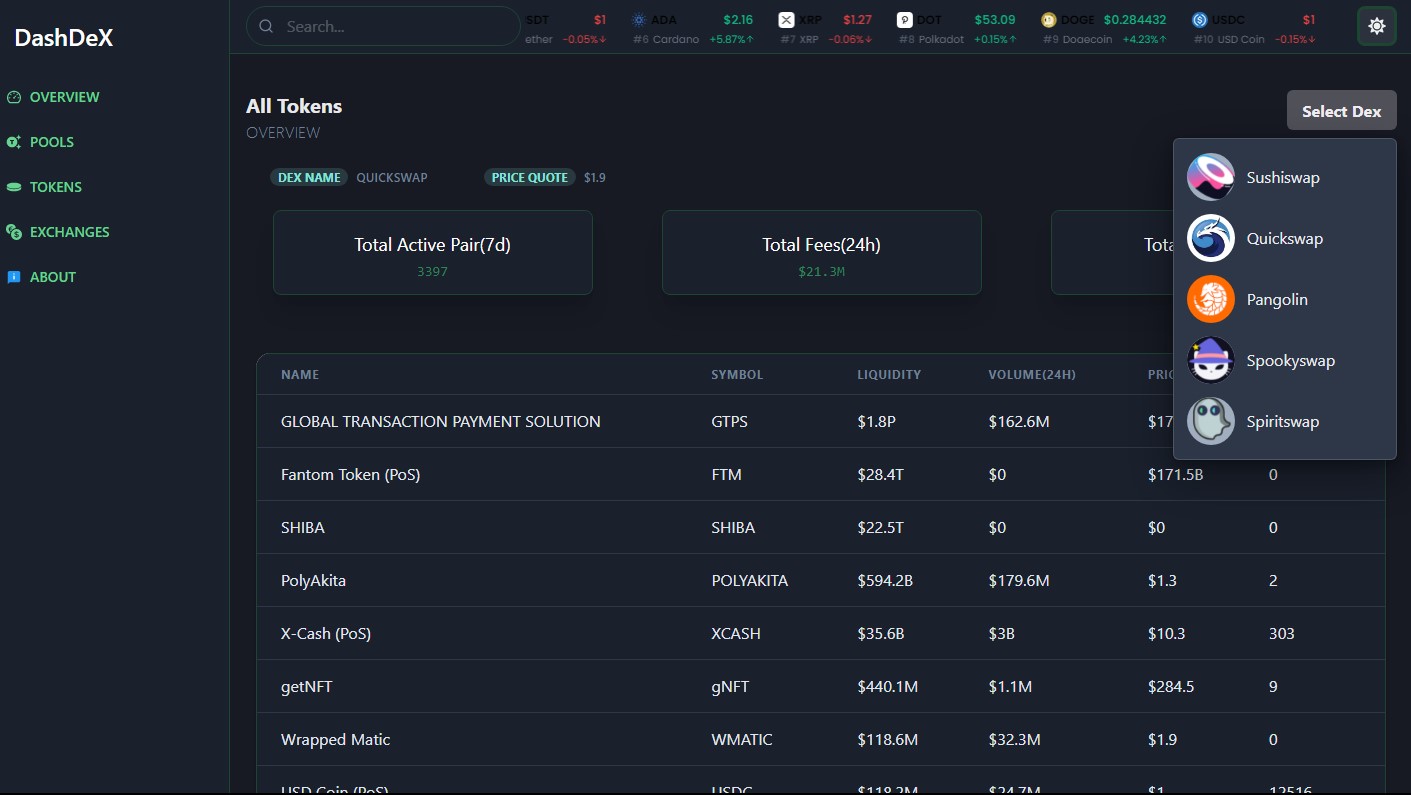Click the PRICE QUOTE badge
The width and height of the screenshot is (1411, 795).
530,177
